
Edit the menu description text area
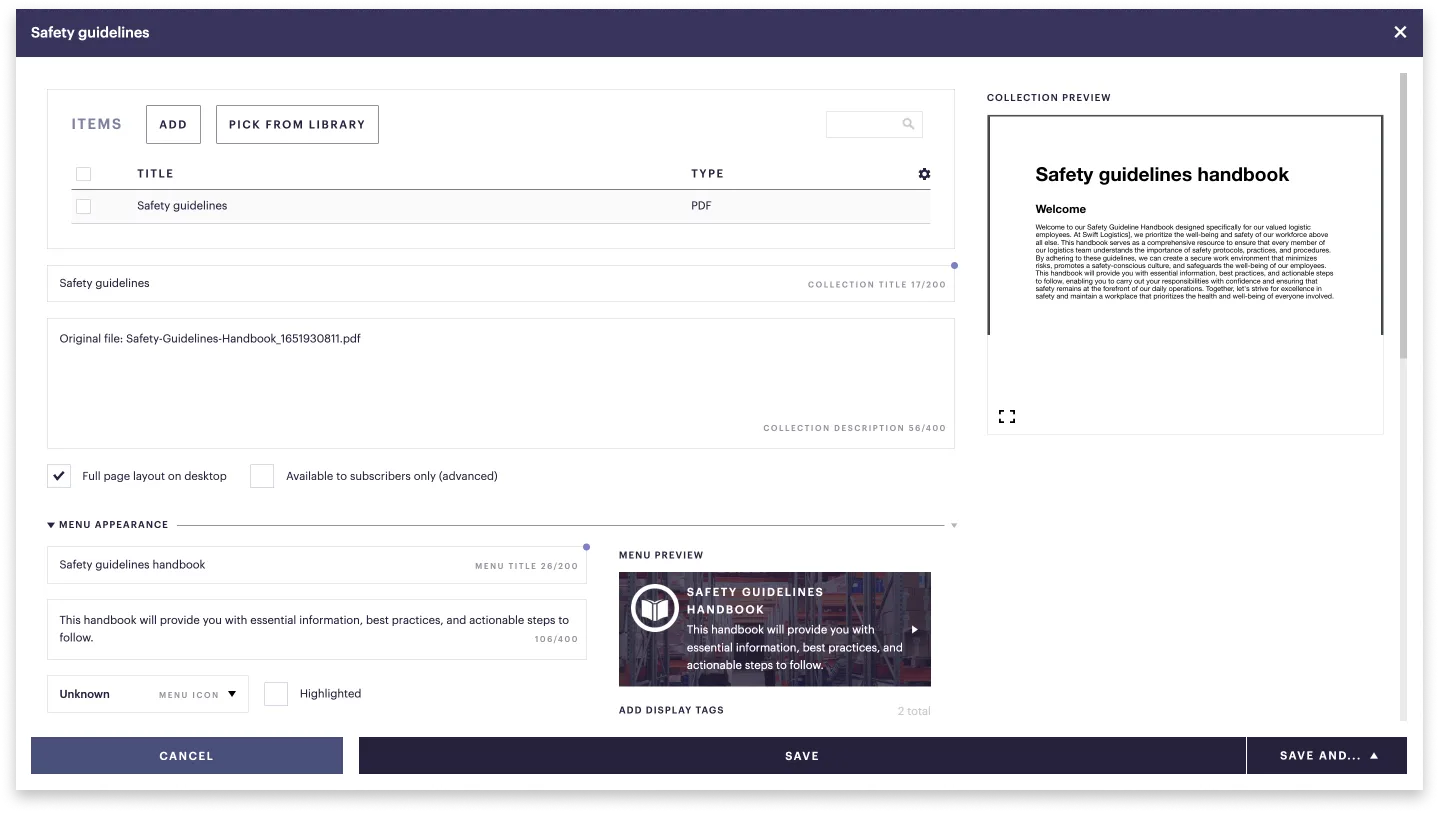pos(316,630)
